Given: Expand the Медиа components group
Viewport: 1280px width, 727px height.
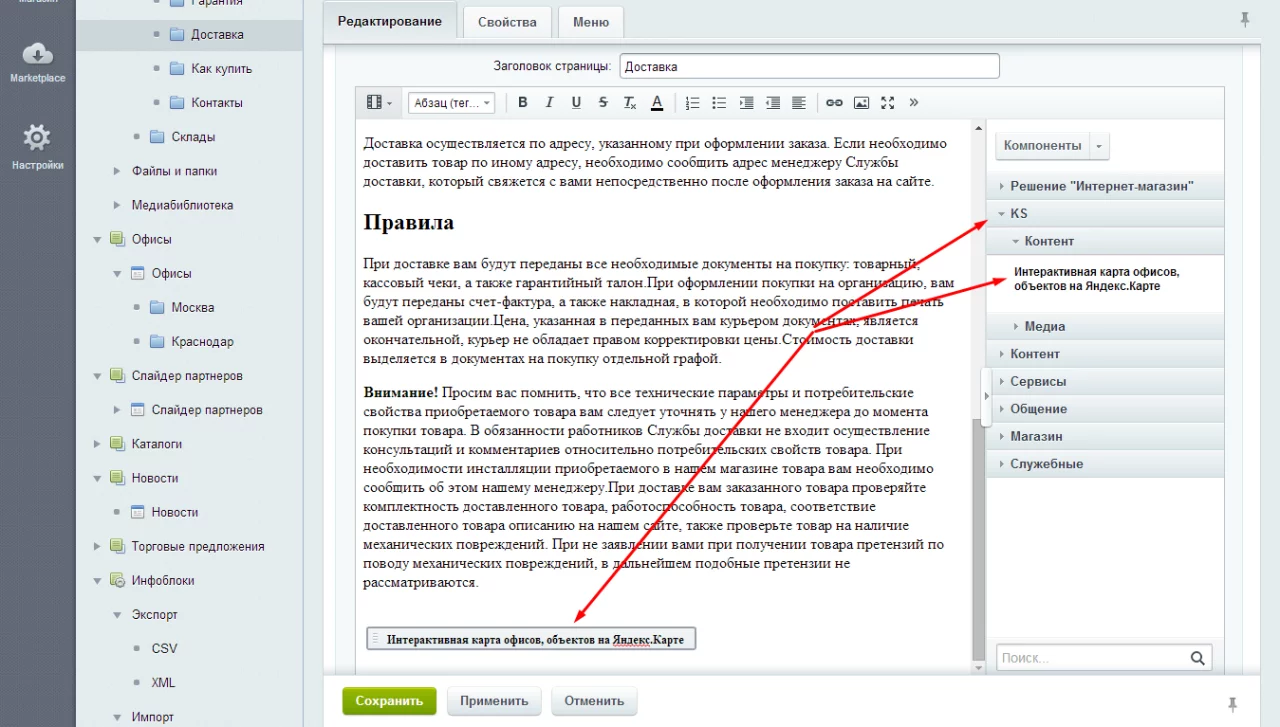Looking at the screenshot, I should click(1044, 326).
